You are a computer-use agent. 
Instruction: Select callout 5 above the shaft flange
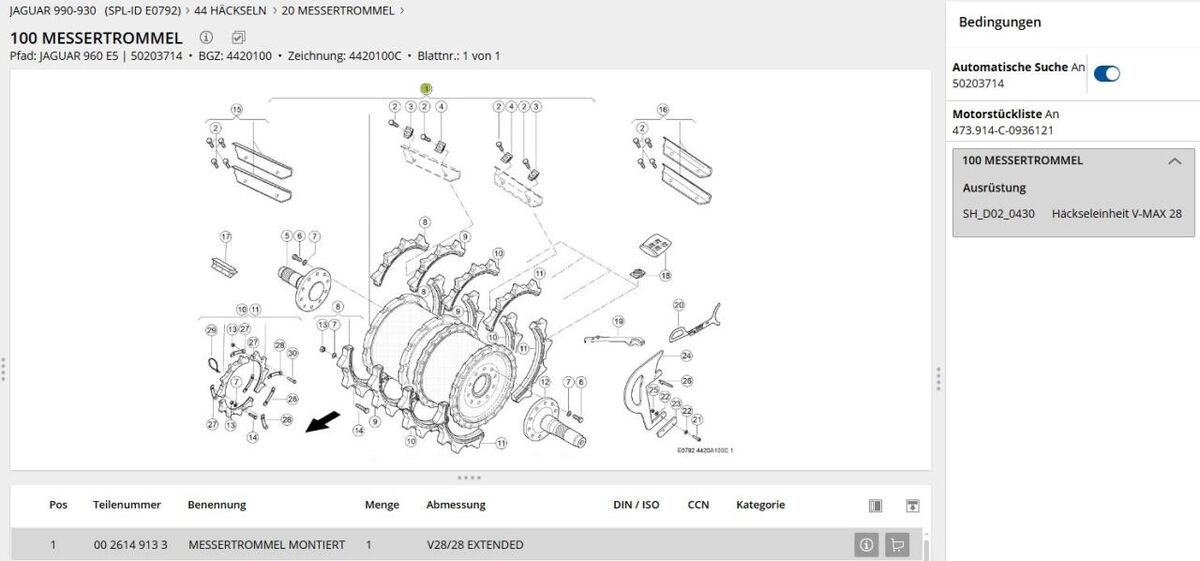(287, 236)
